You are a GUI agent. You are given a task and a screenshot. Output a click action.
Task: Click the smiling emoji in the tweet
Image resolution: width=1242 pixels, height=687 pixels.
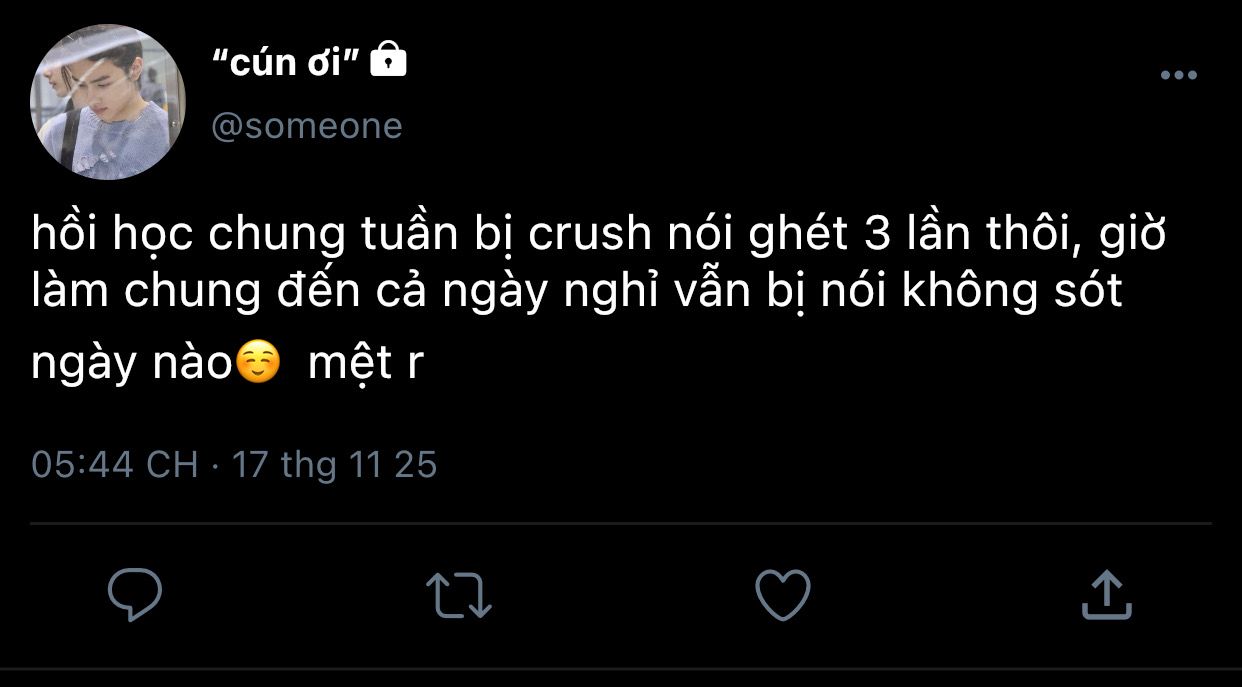(258, 364)
